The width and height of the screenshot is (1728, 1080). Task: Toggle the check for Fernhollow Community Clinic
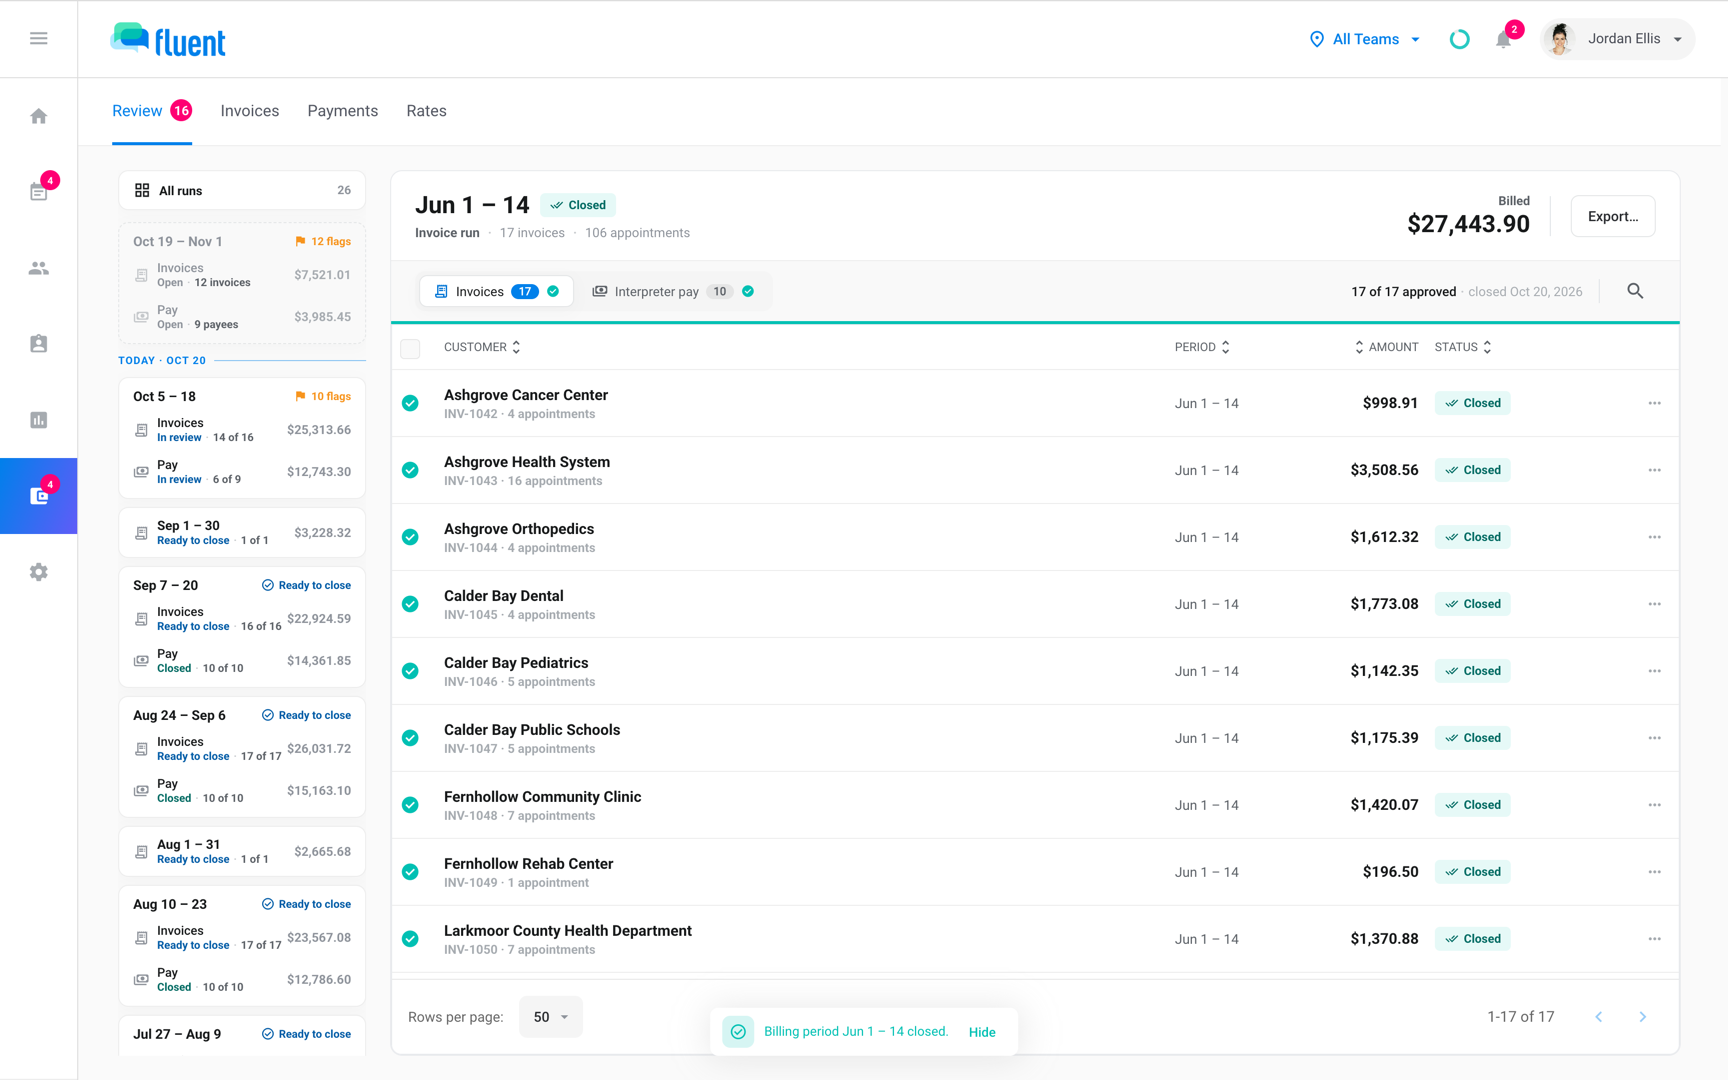click(x=410, y=805)
